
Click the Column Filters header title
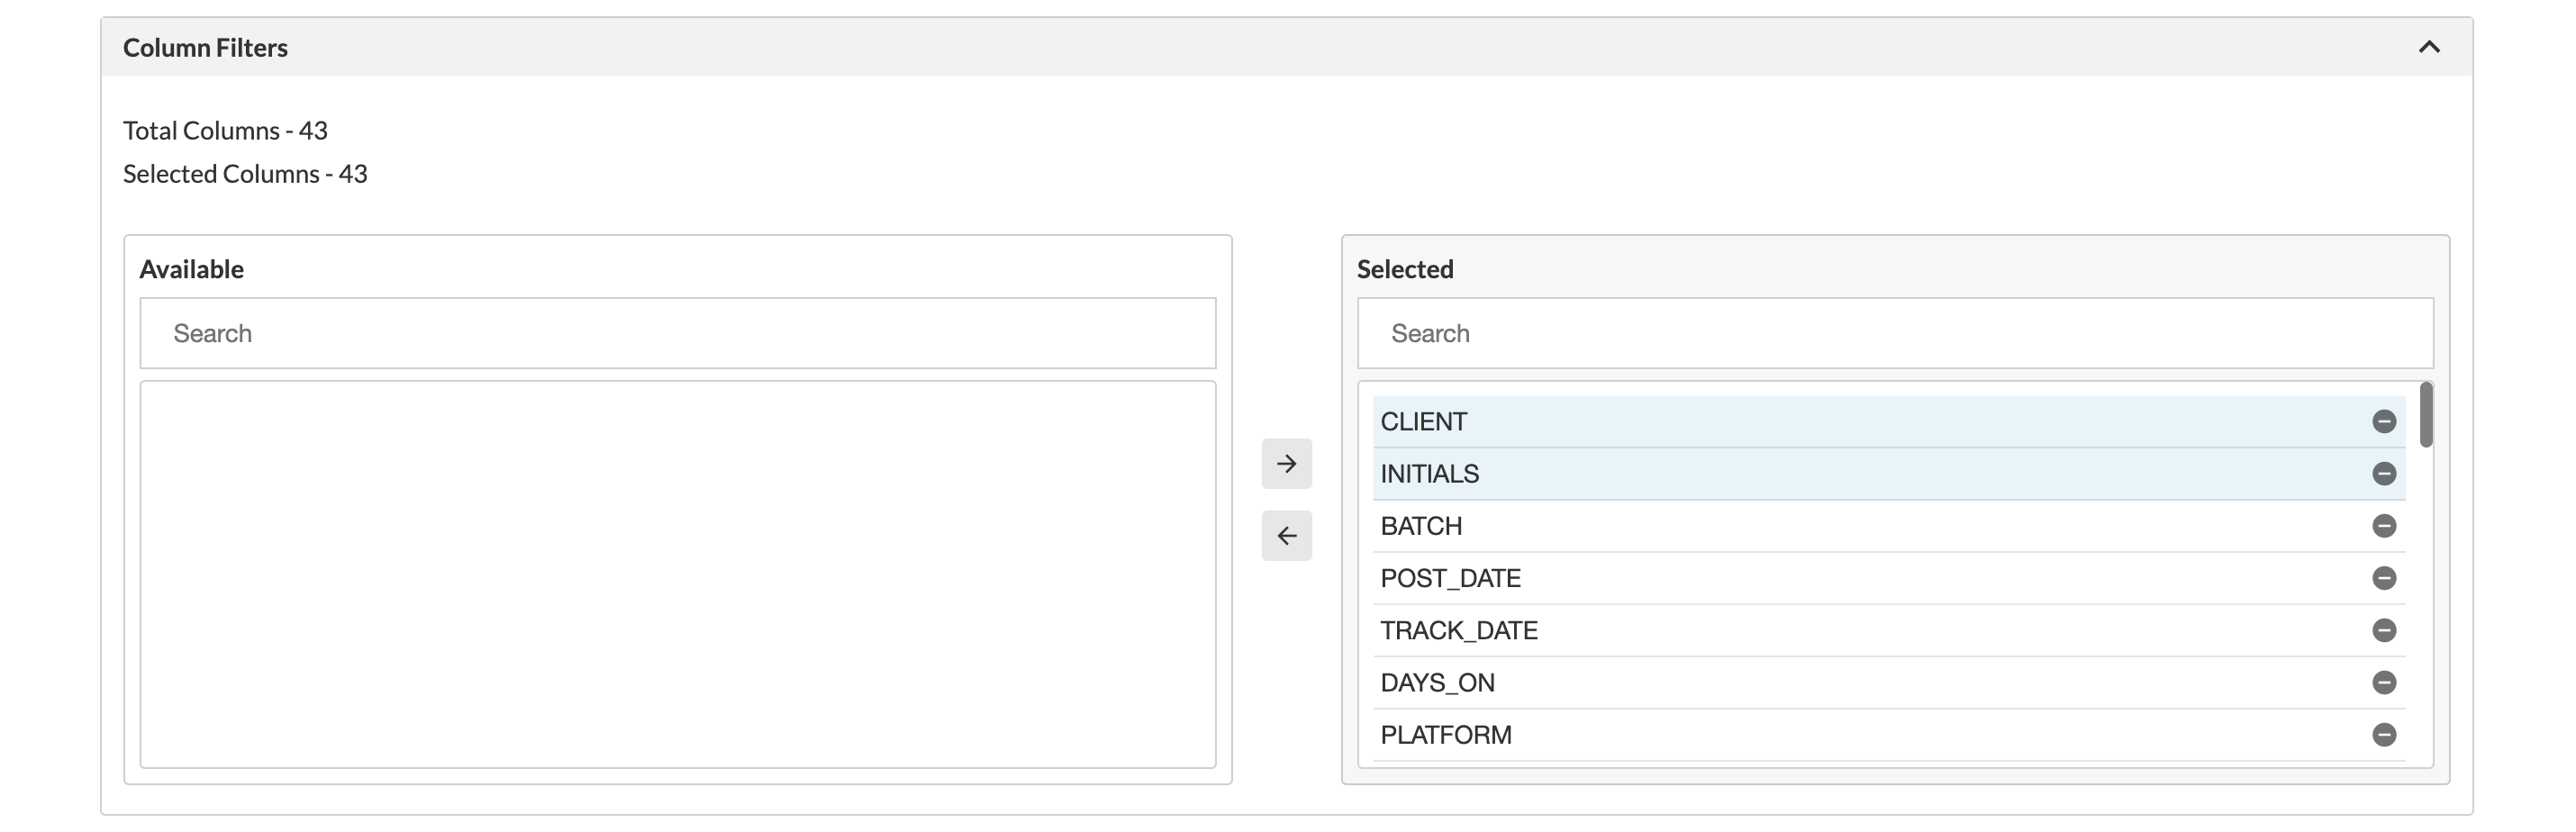205,47
